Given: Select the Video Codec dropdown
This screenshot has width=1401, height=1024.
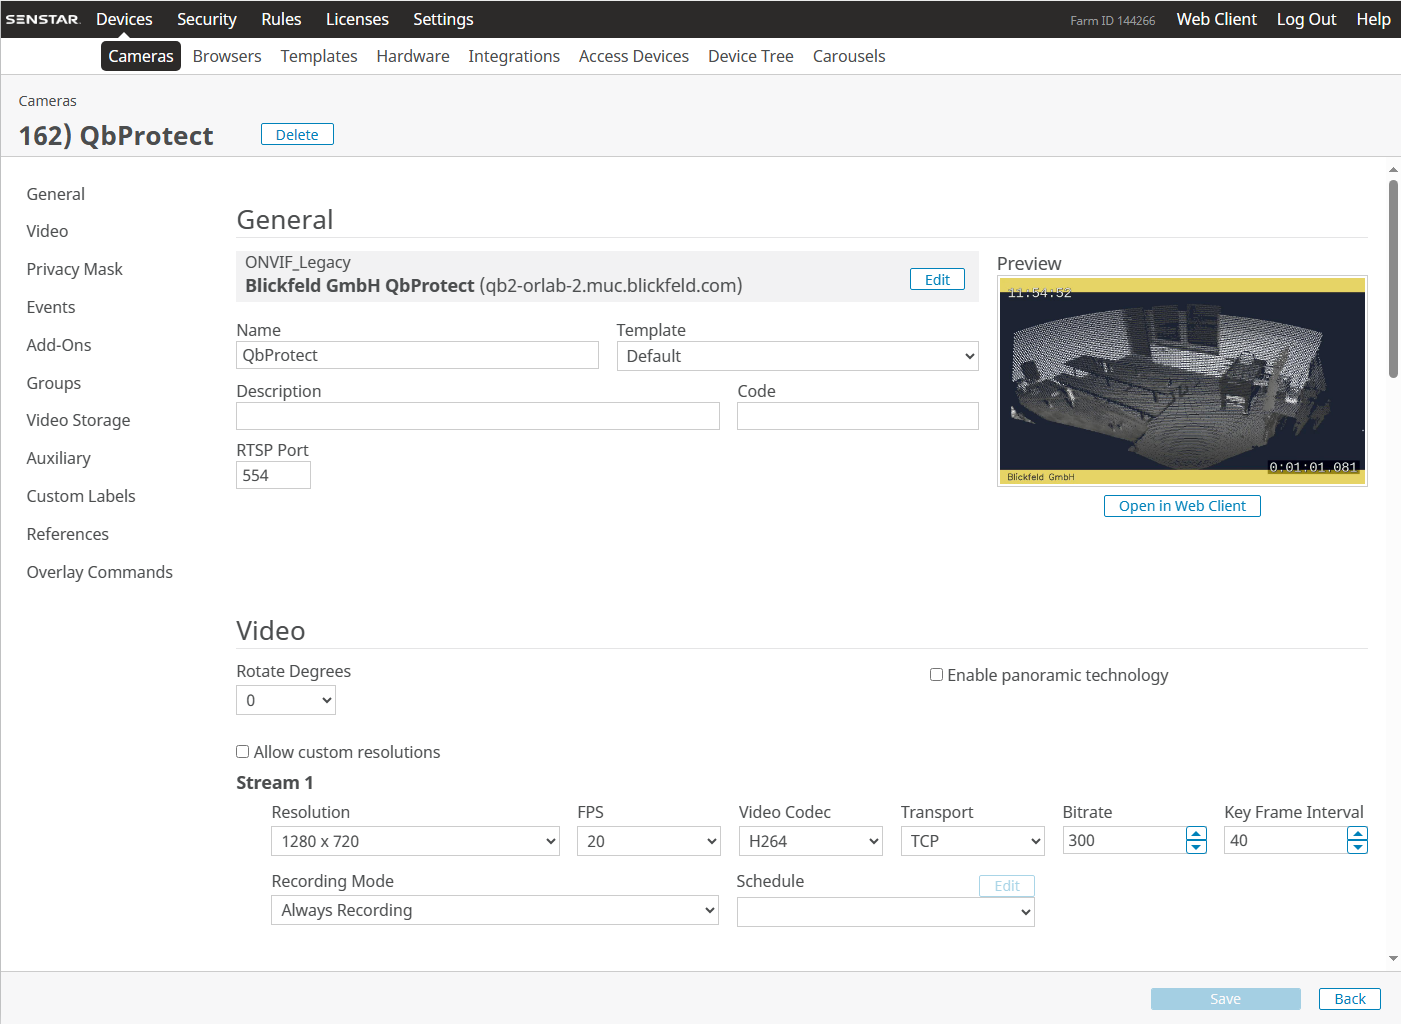Looking at the screenshot, I should click(810, 841).
